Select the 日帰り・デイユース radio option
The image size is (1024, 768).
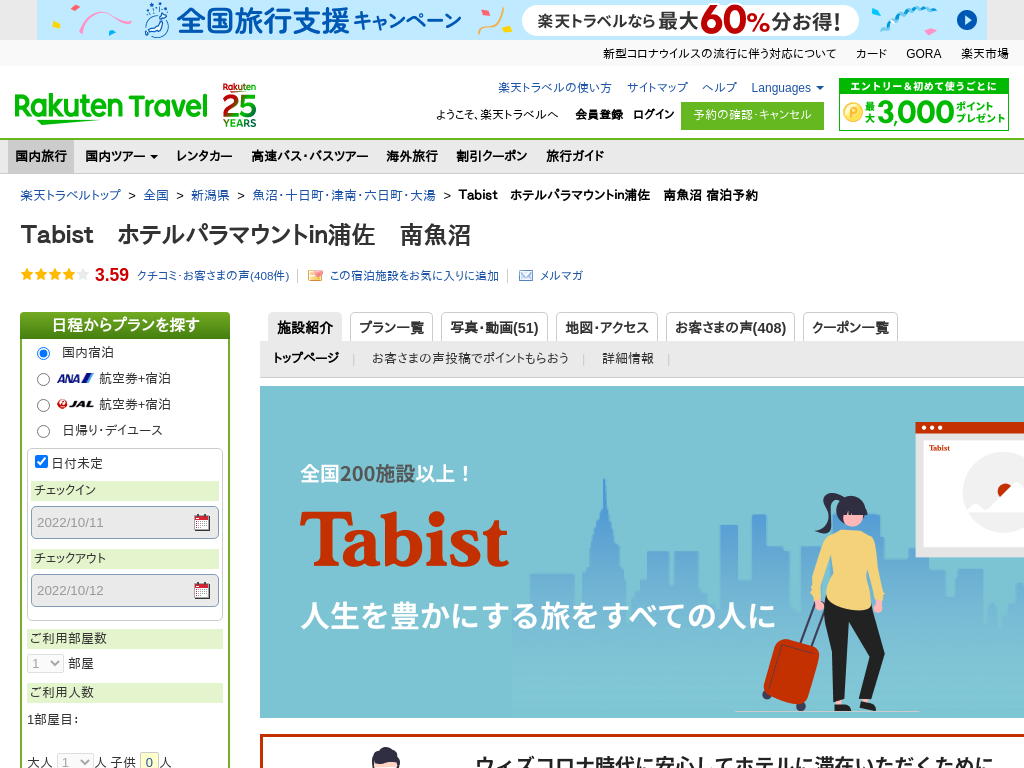[x=44, y=431]
